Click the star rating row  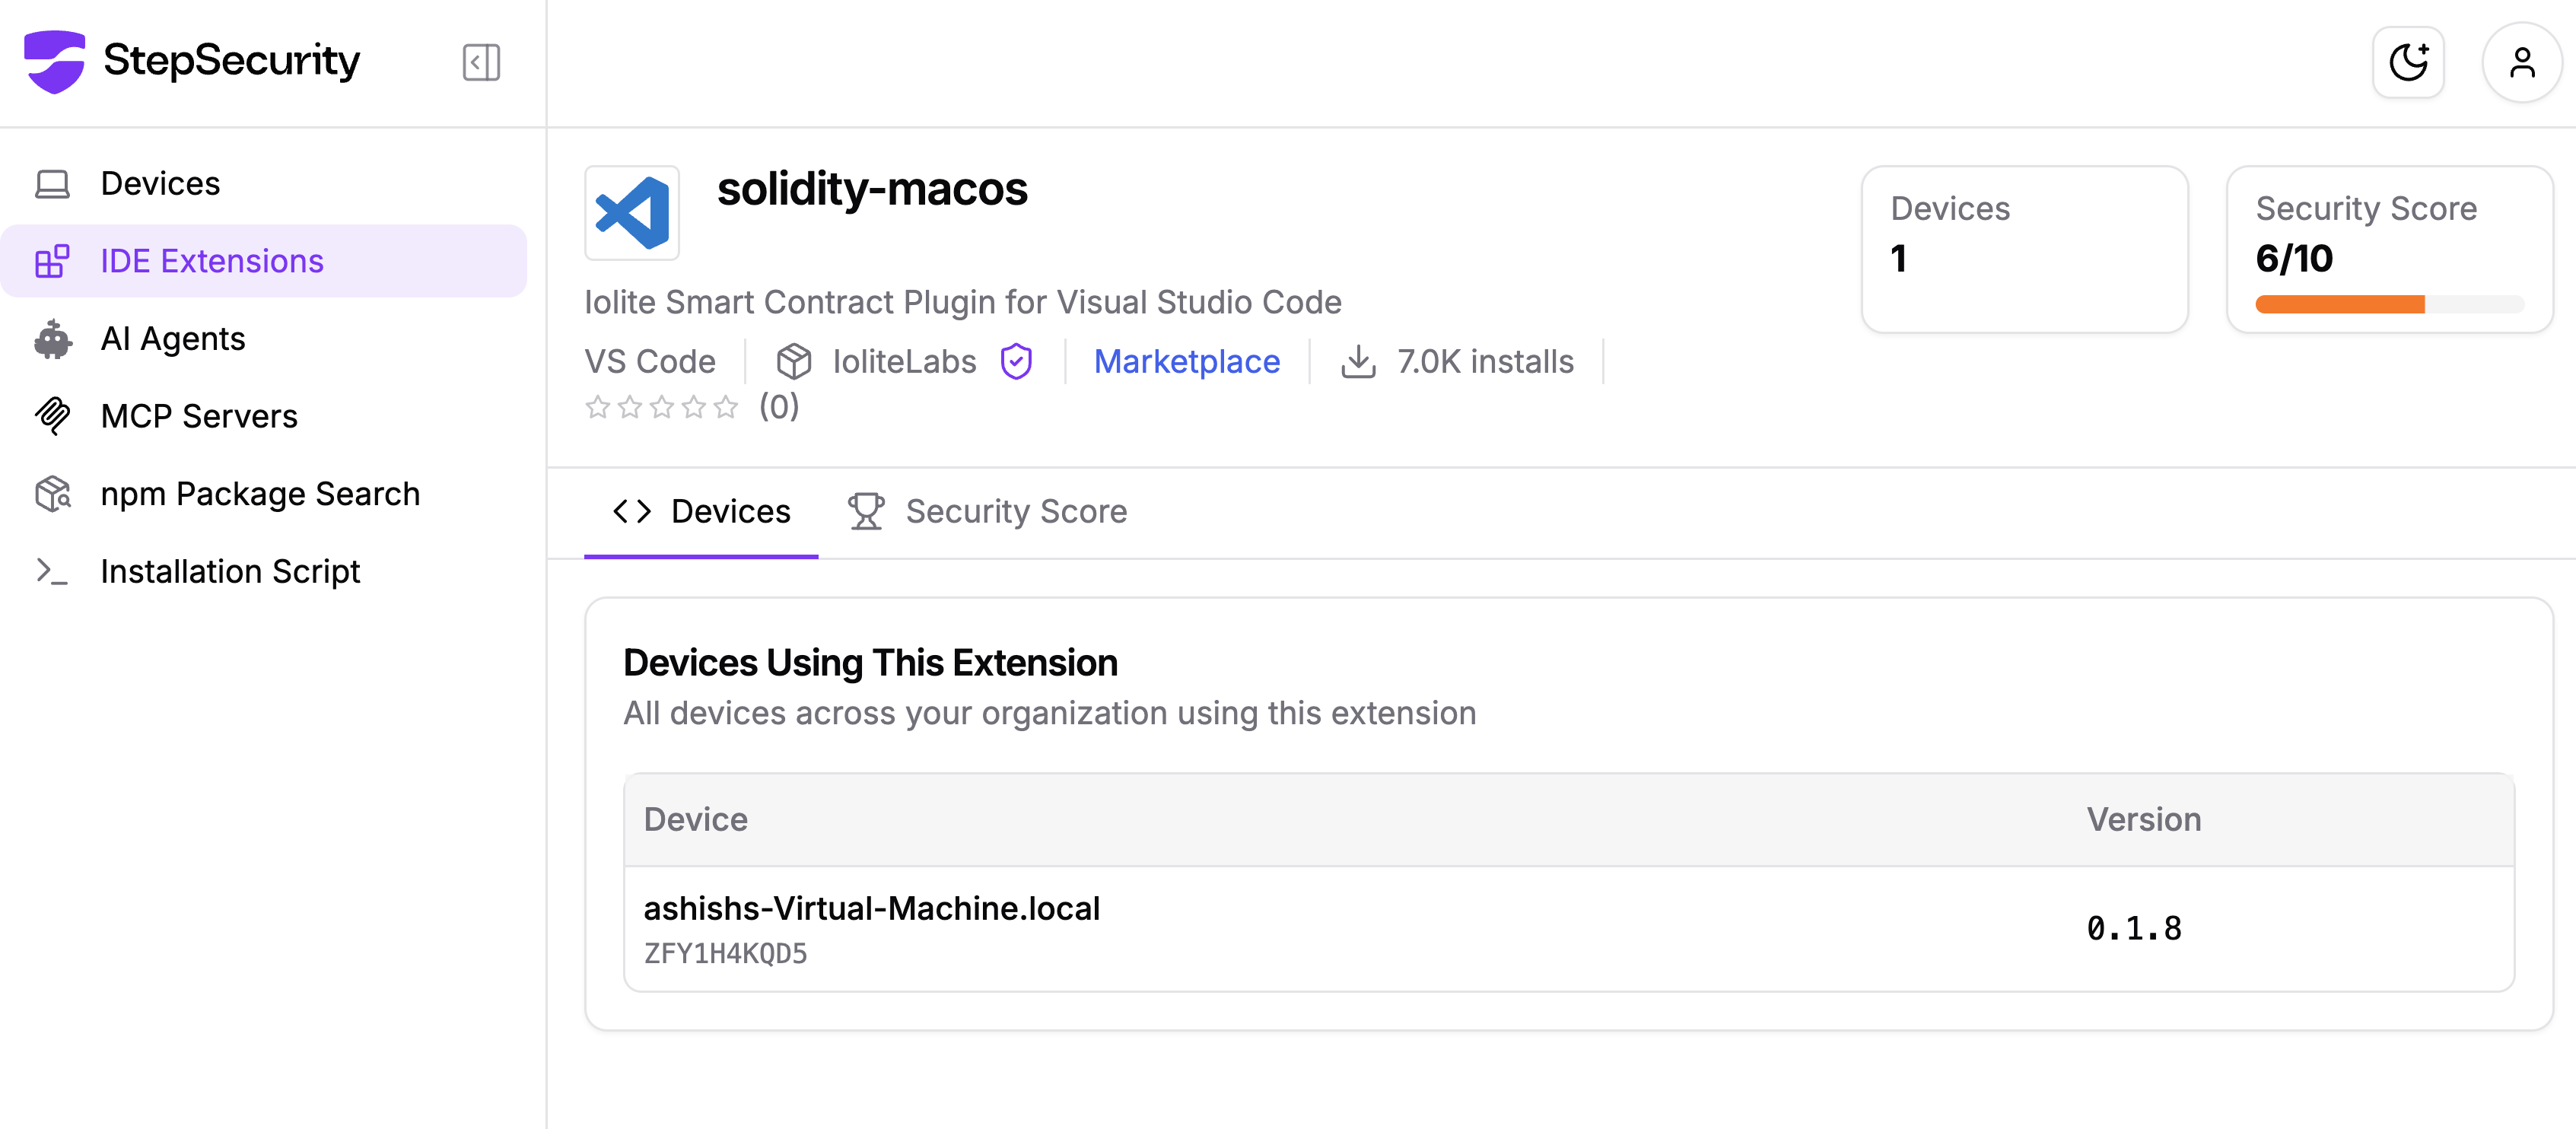[661, 407]
